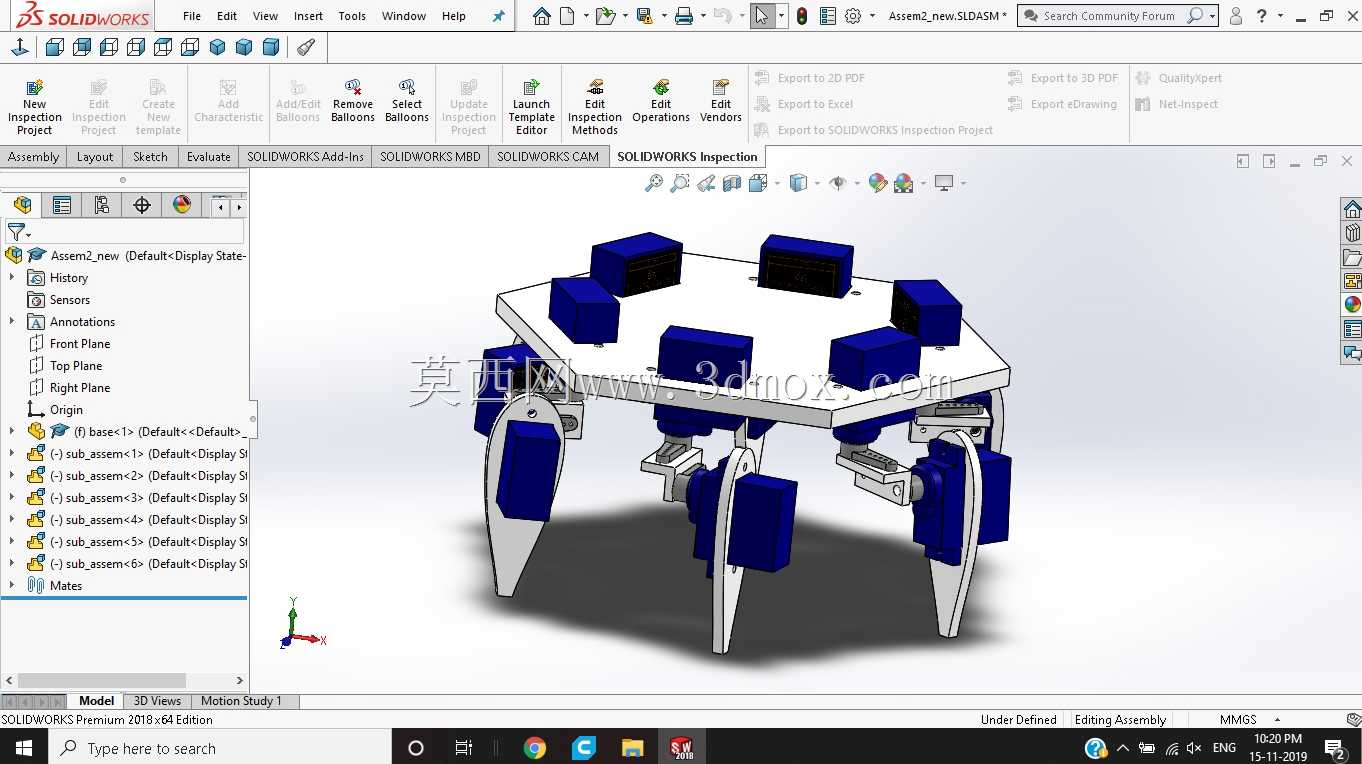1362x764 pixels.
Task: Open Windows Start menu
Action: (23, 747)
